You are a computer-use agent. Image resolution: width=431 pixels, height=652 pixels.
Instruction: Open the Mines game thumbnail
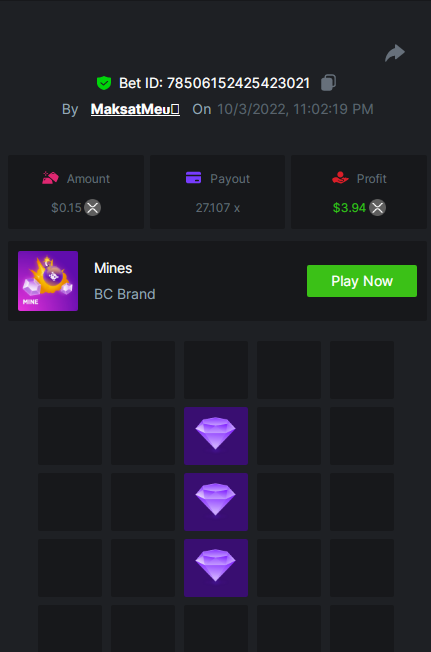click(x=48, y=281)
